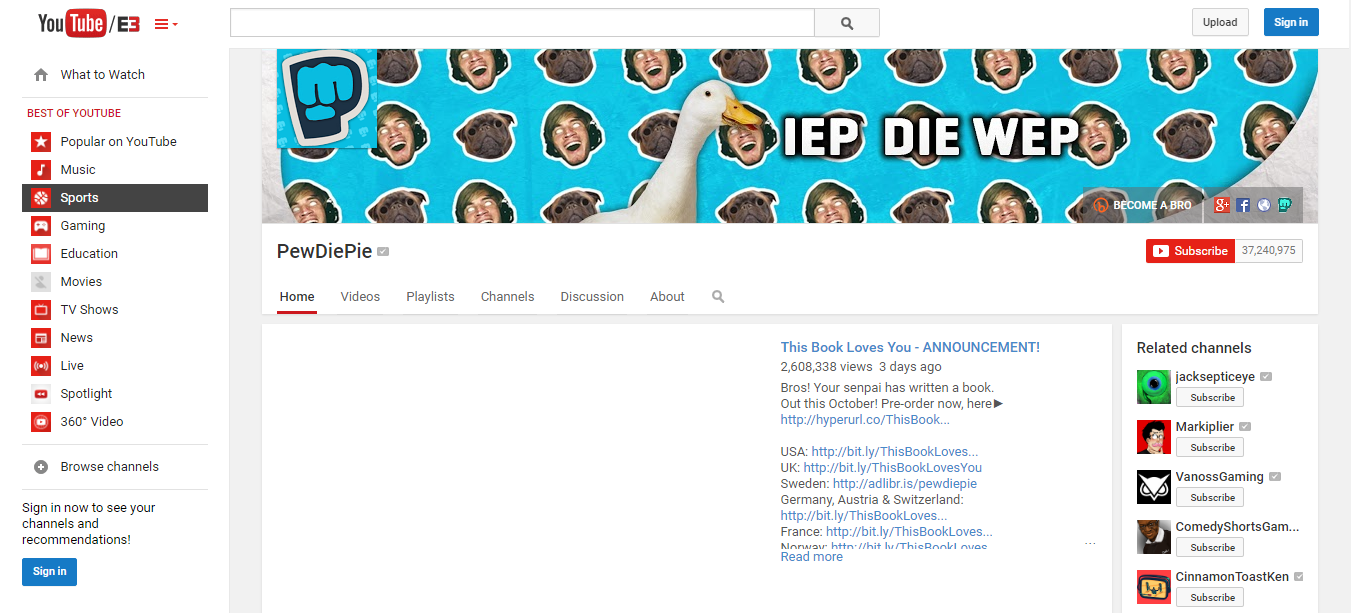
Task: Open the jacksepticeye channel name
Action: click(1215, 377)
